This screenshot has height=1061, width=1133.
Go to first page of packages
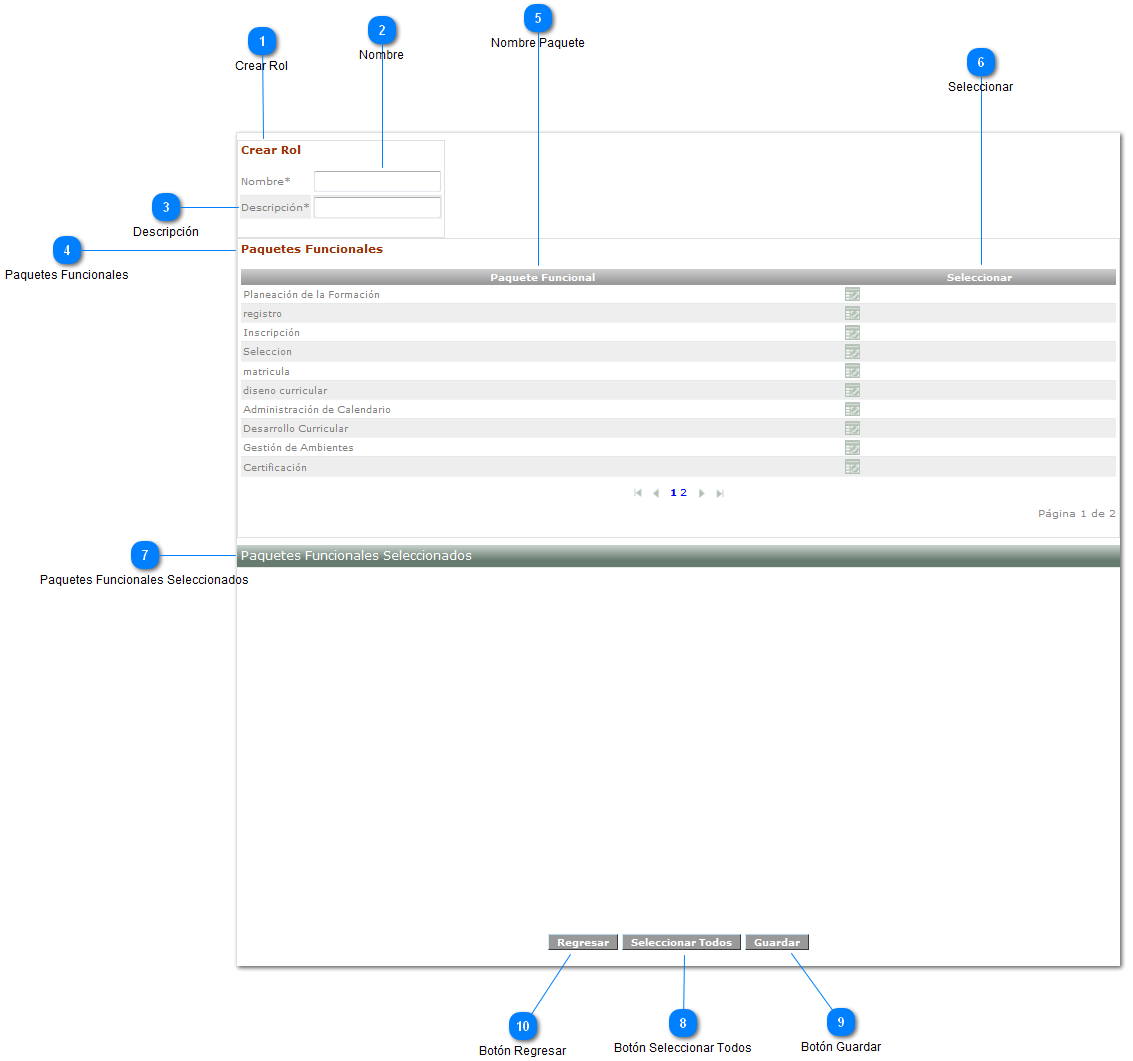(x=638, y=493)
